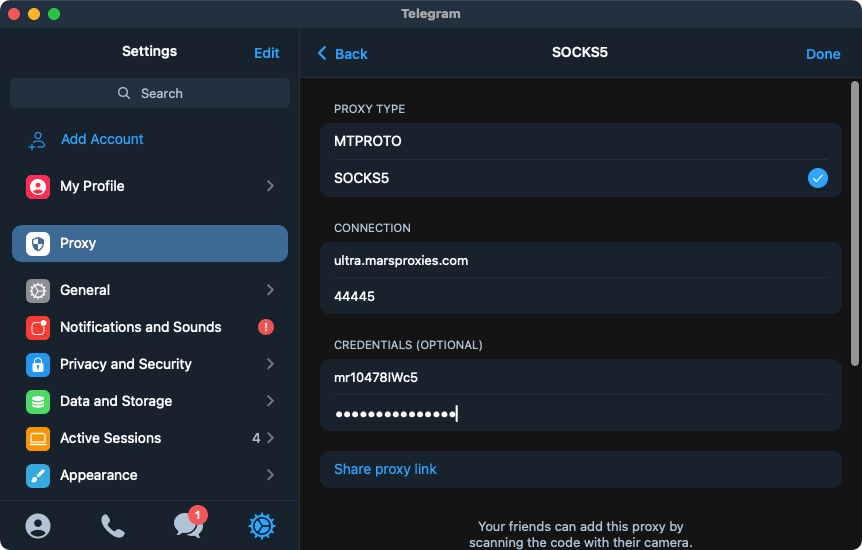Image resolution: width=862 pixels, height=550 pixels.
Task: Click the Active Sessions count 4
Action: pos(256,438)
